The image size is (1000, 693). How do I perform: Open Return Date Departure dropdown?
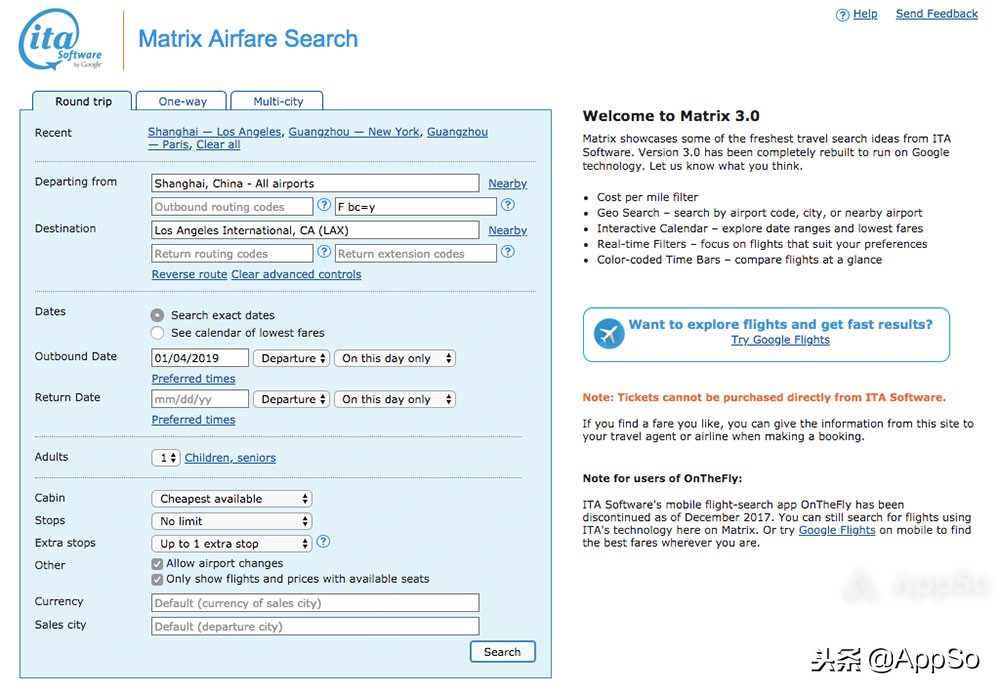click(x=291, y=399)
